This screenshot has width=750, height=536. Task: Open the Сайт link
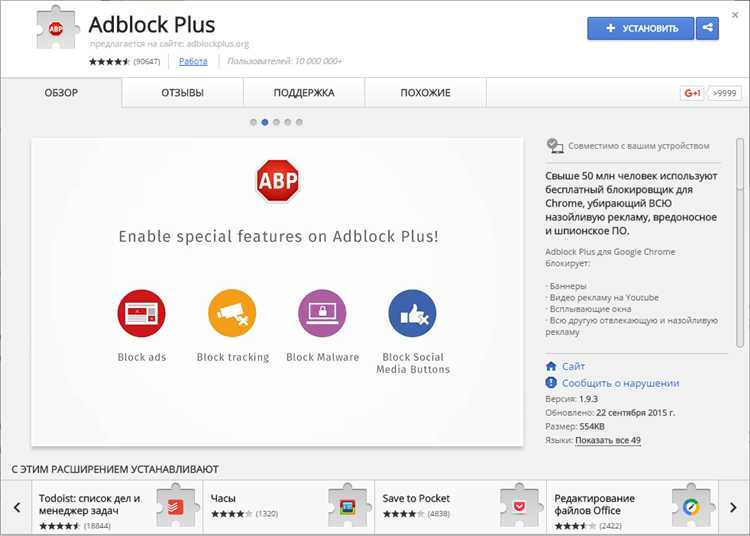point(573,366)
